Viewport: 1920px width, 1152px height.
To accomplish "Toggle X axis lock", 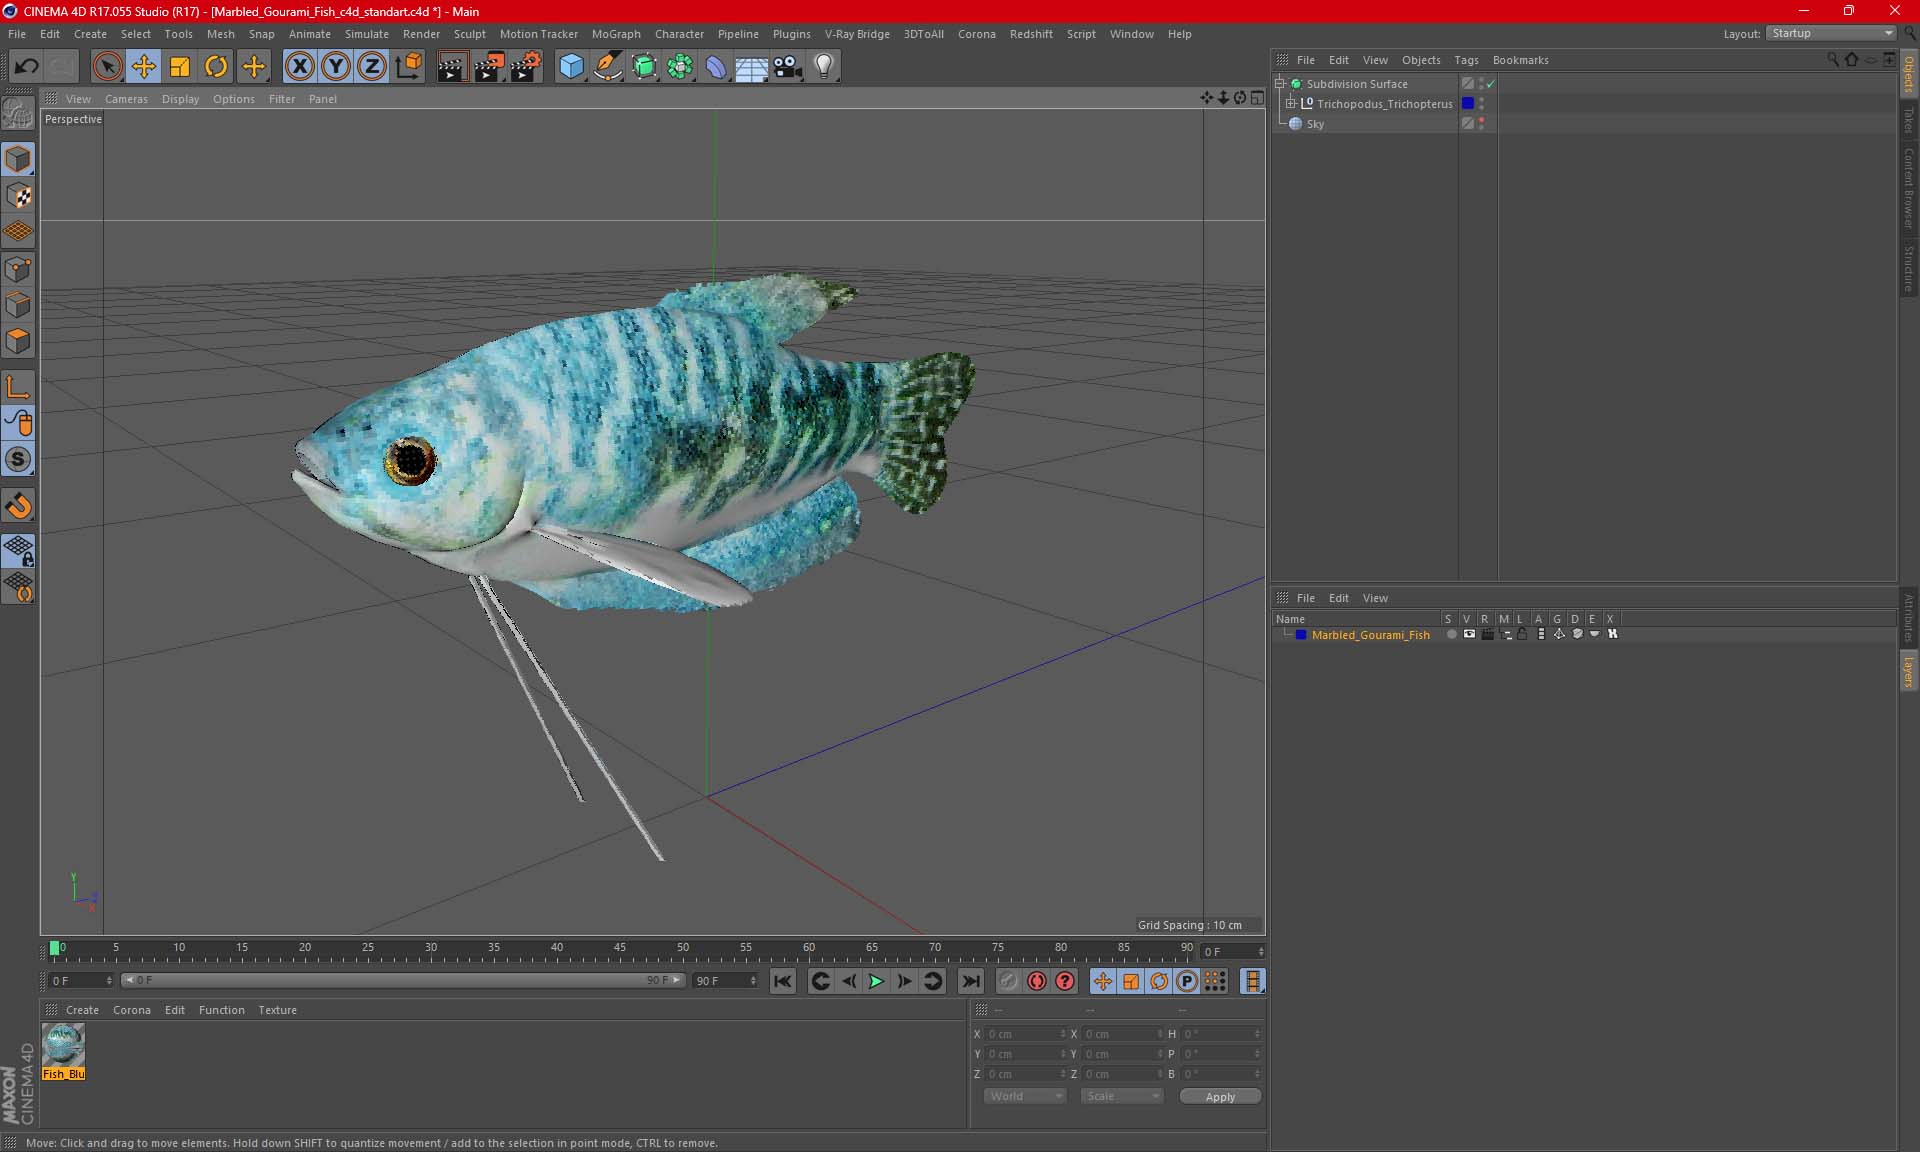I will click(299, 67).
